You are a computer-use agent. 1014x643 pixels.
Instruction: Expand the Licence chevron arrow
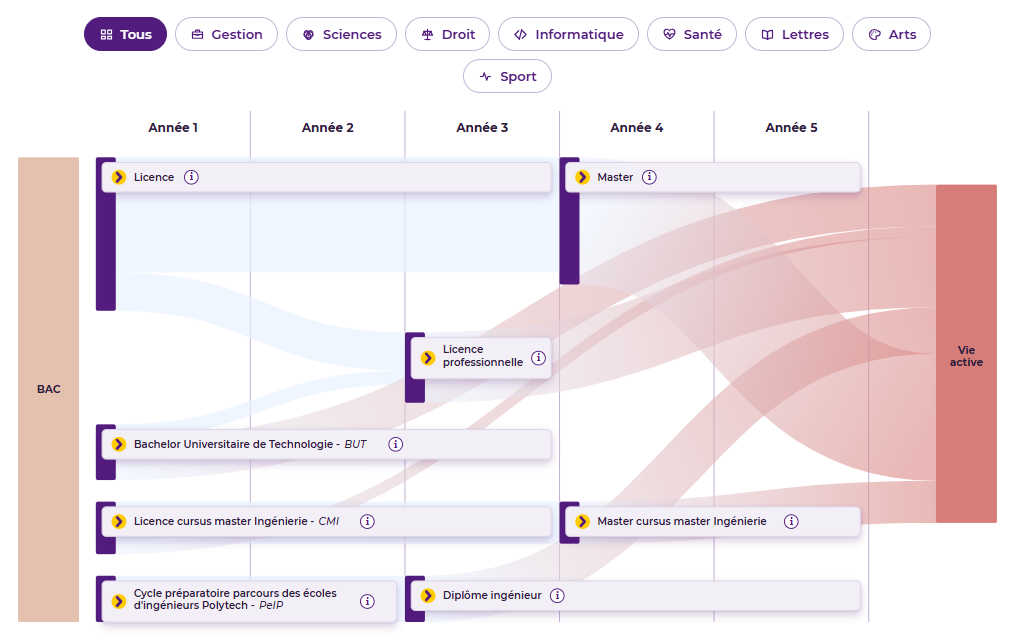119,177
